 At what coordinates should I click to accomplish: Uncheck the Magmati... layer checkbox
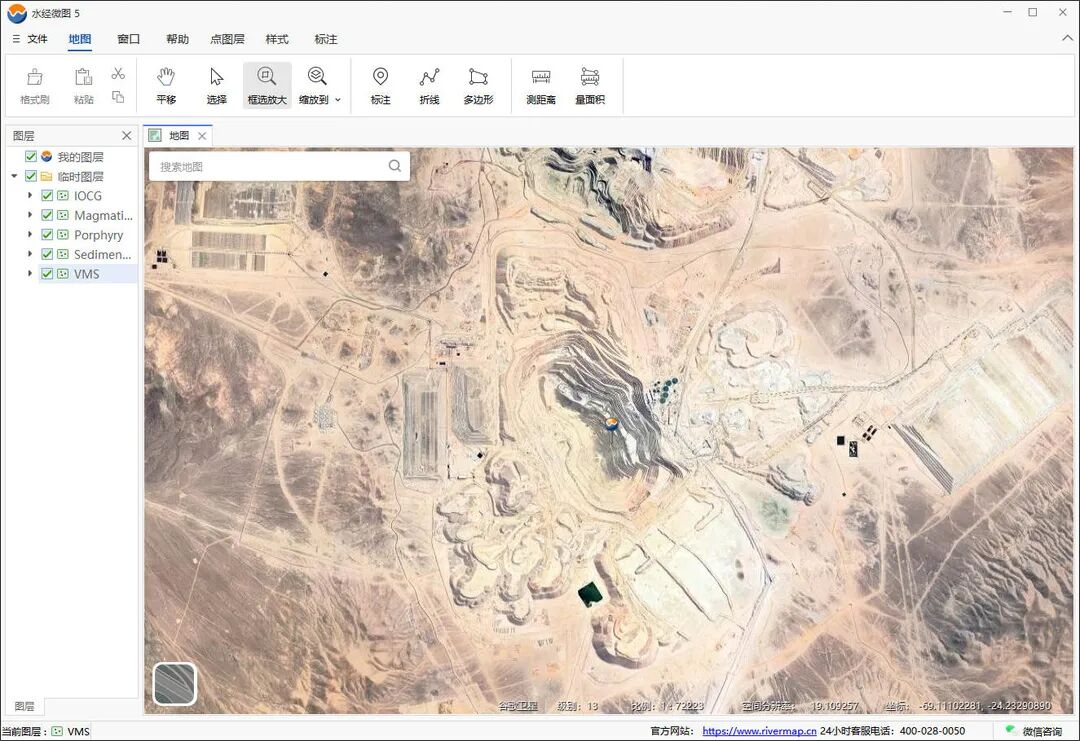(47, 215)
